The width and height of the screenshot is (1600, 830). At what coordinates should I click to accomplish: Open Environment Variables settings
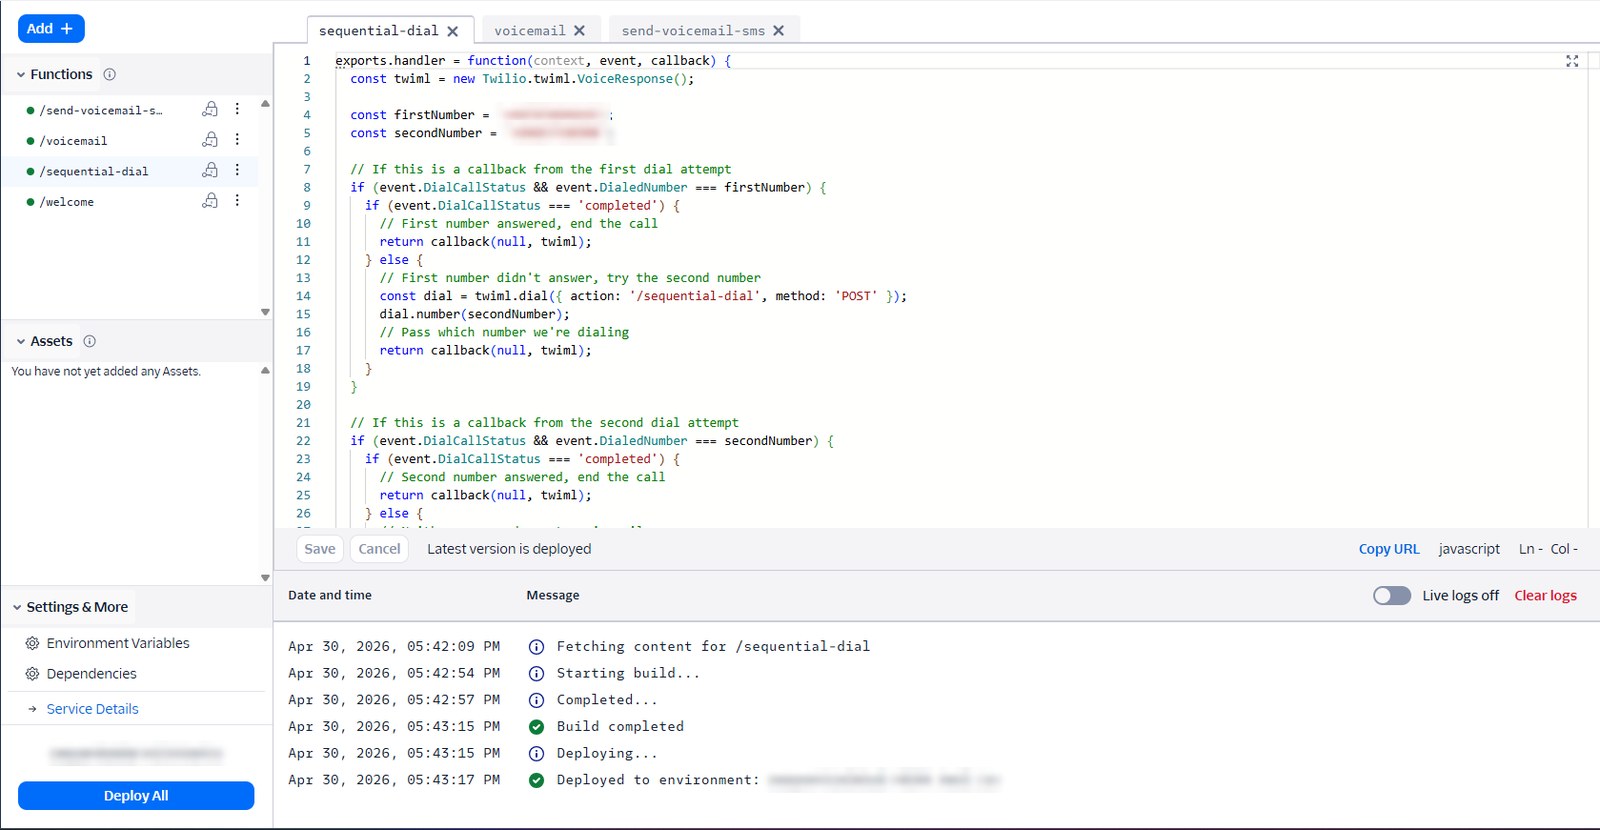pyautogui.click(x=118, y=643)
